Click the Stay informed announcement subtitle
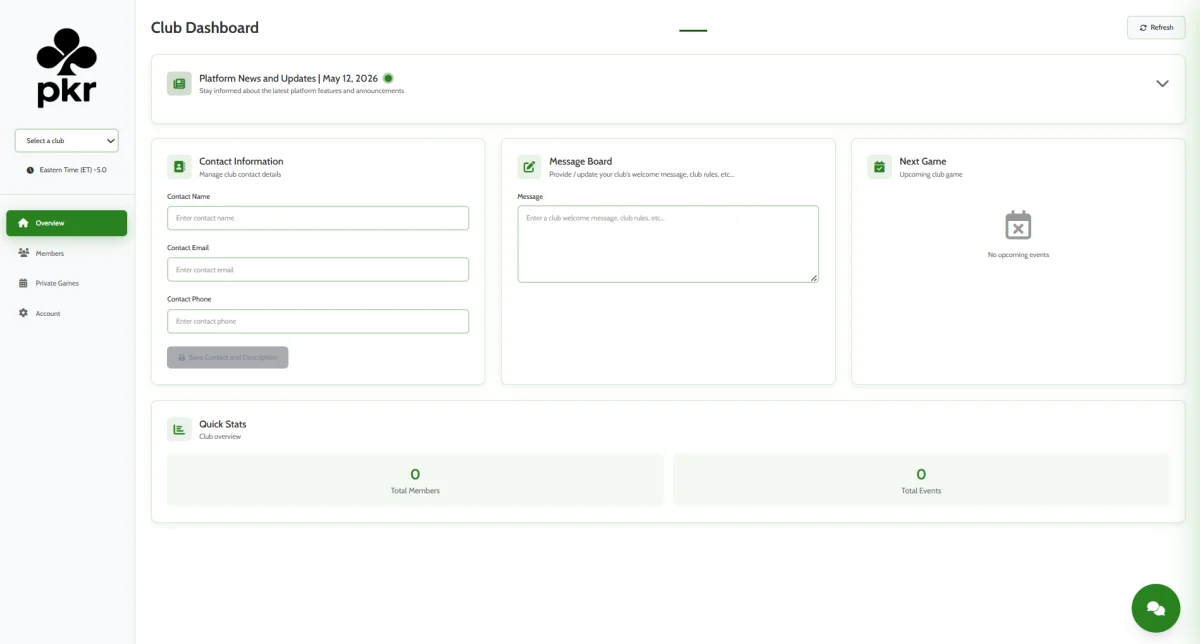The image size is (1200, 644). tap(302, 91)
